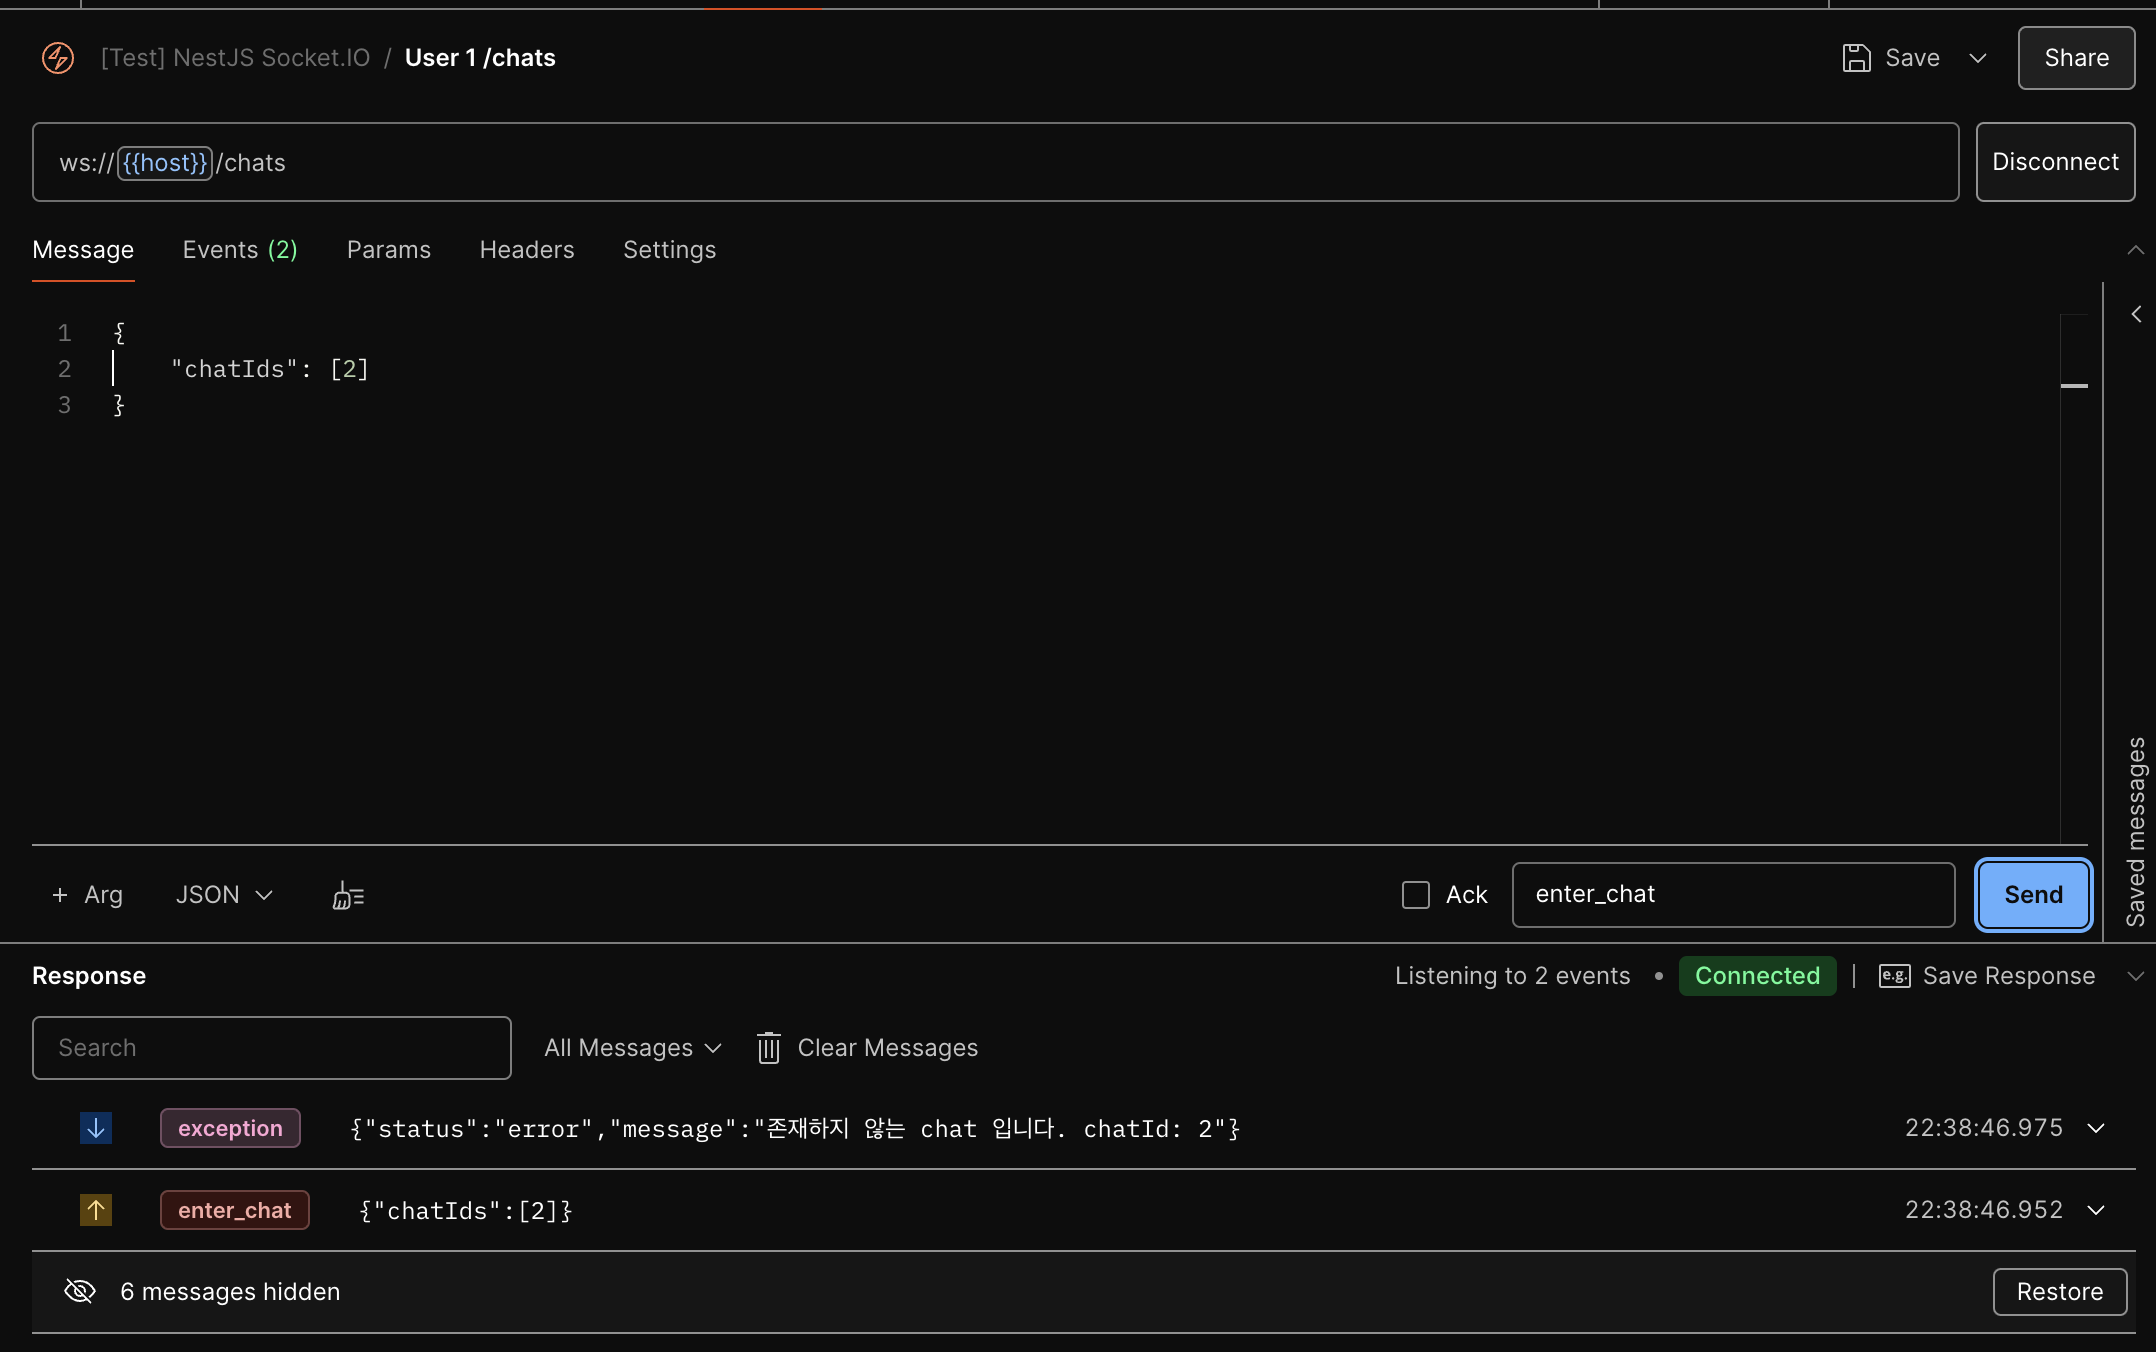The height and width of the screenshot is (1352, 2156).
Task: Click the Socket.IO request icon
Action: [x=58, y=58]
